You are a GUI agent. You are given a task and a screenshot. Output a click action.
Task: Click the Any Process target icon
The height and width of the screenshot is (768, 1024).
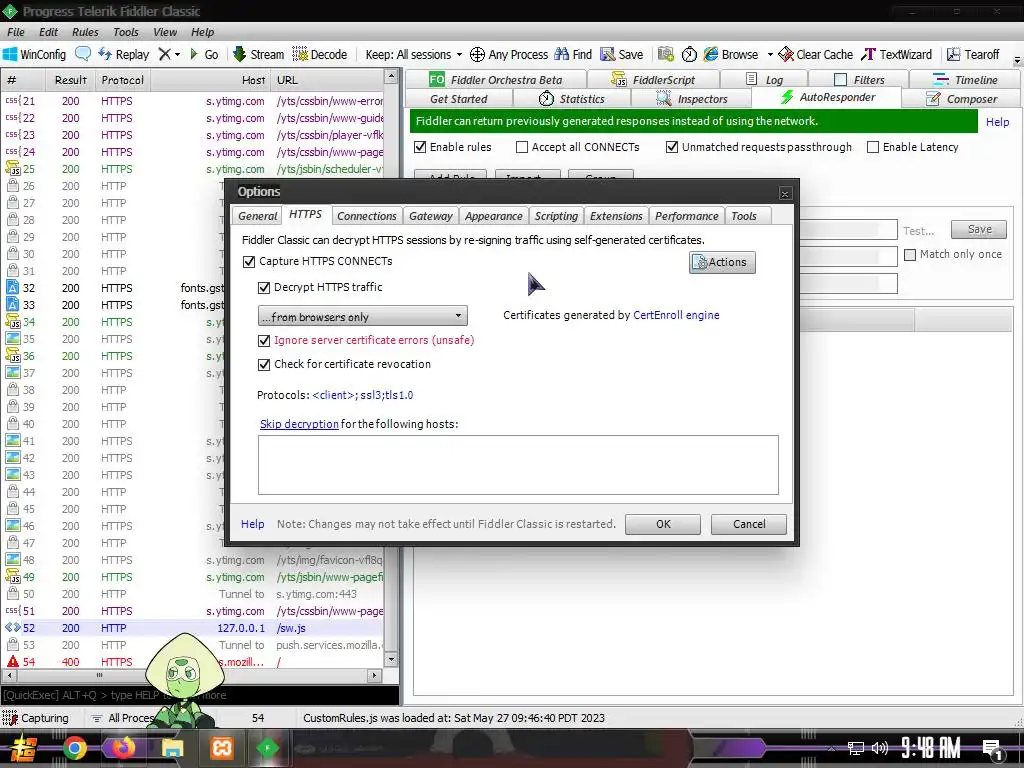point(477,54)
